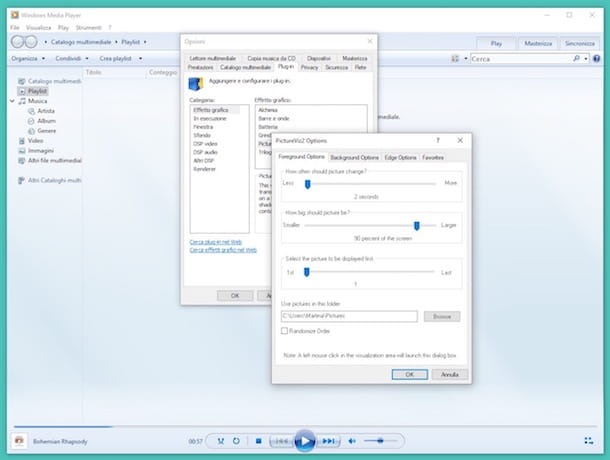Collapse the Musica tree node
This screenshot has width=610, height=460.
coord(12,101)
